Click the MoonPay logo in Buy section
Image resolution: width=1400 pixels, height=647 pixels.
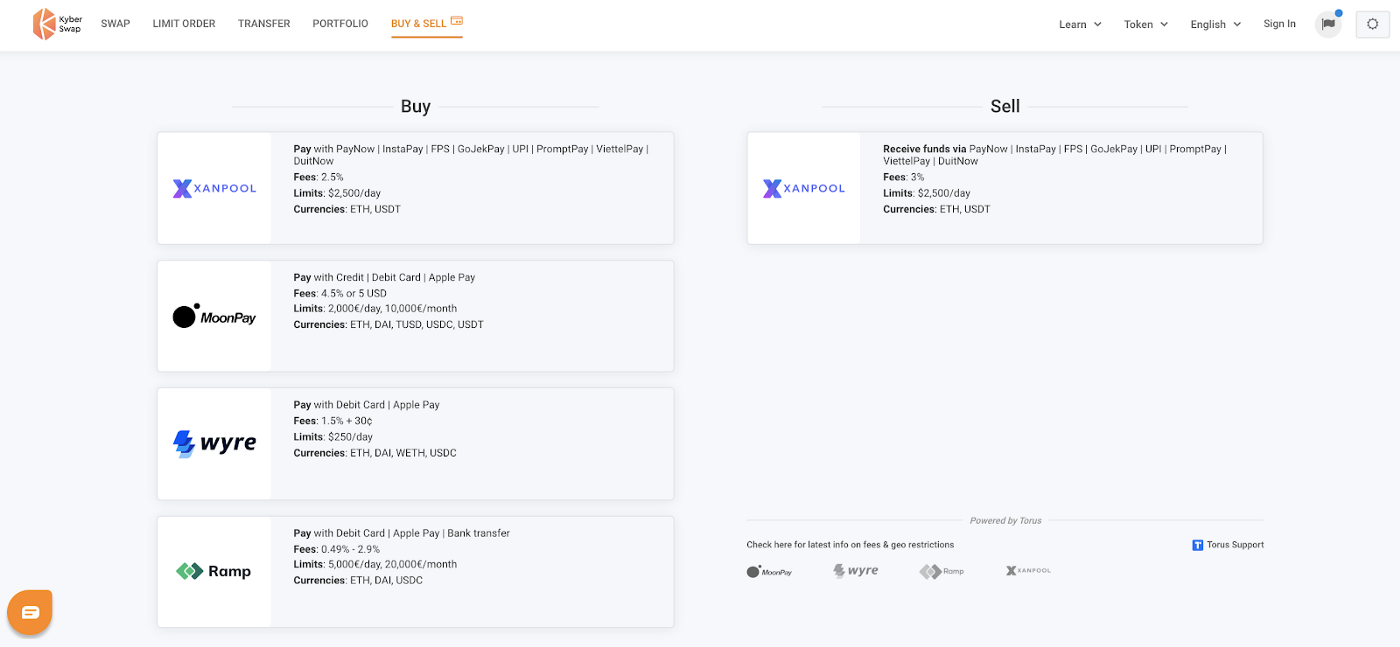(x=215, y=316)
